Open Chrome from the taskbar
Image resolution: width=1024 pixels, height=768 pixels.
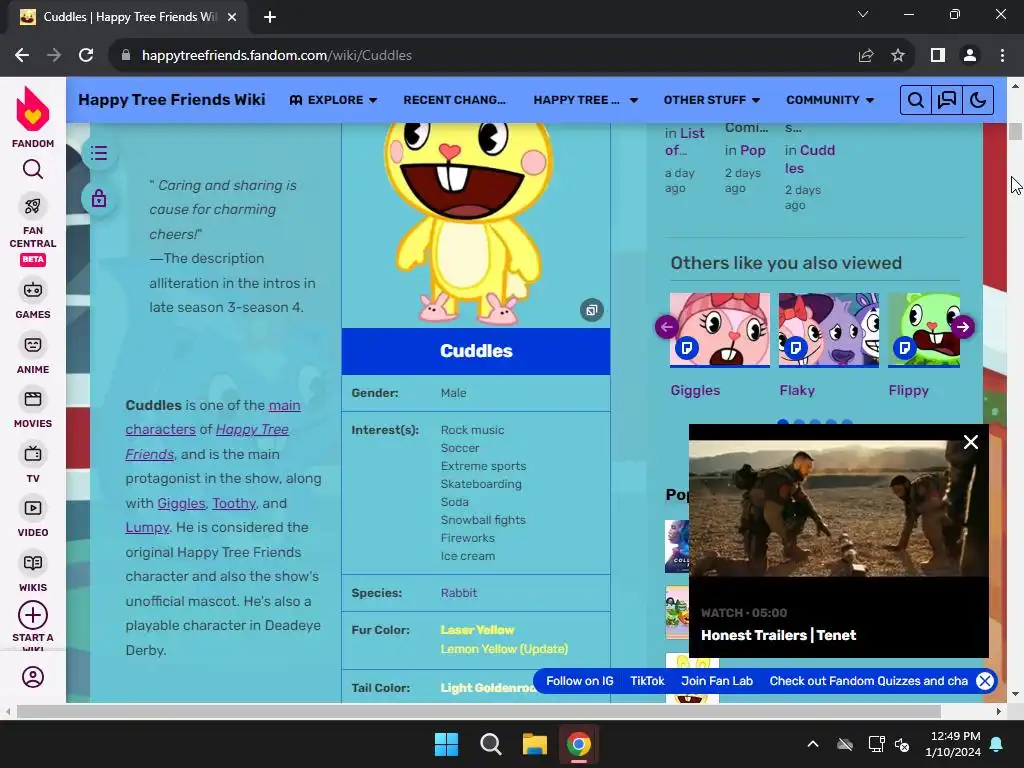(579, 744)
